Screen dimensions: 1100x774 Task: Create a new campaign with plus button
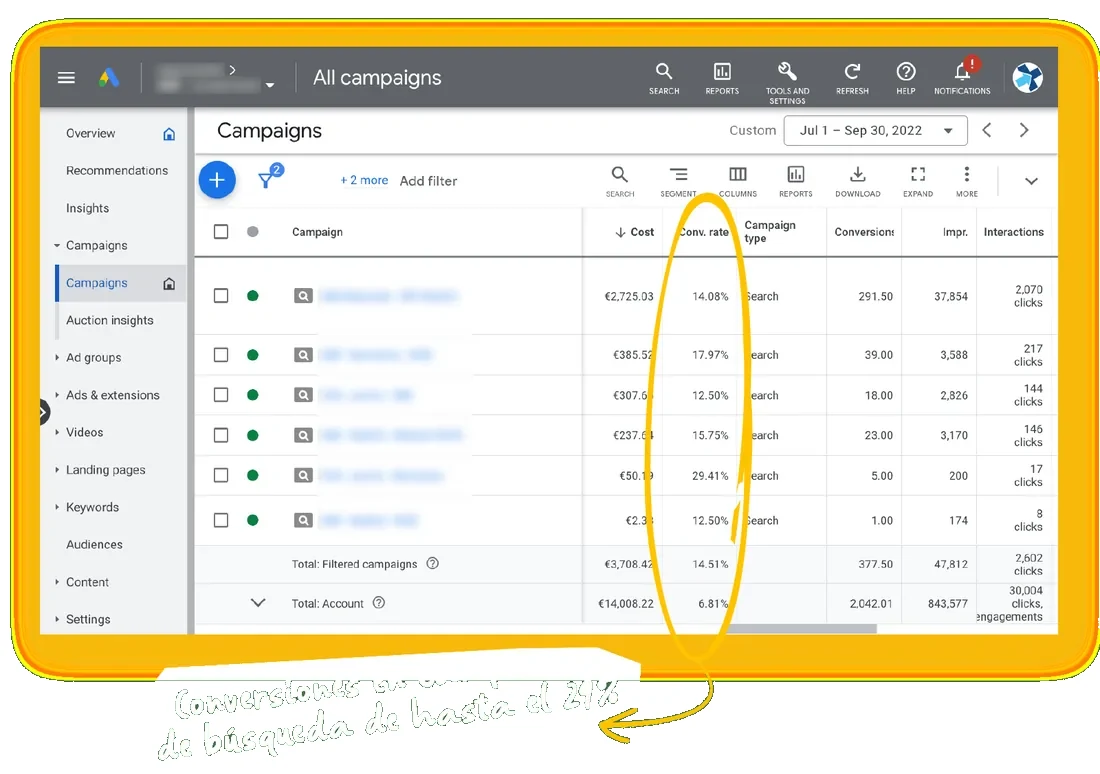217,180
